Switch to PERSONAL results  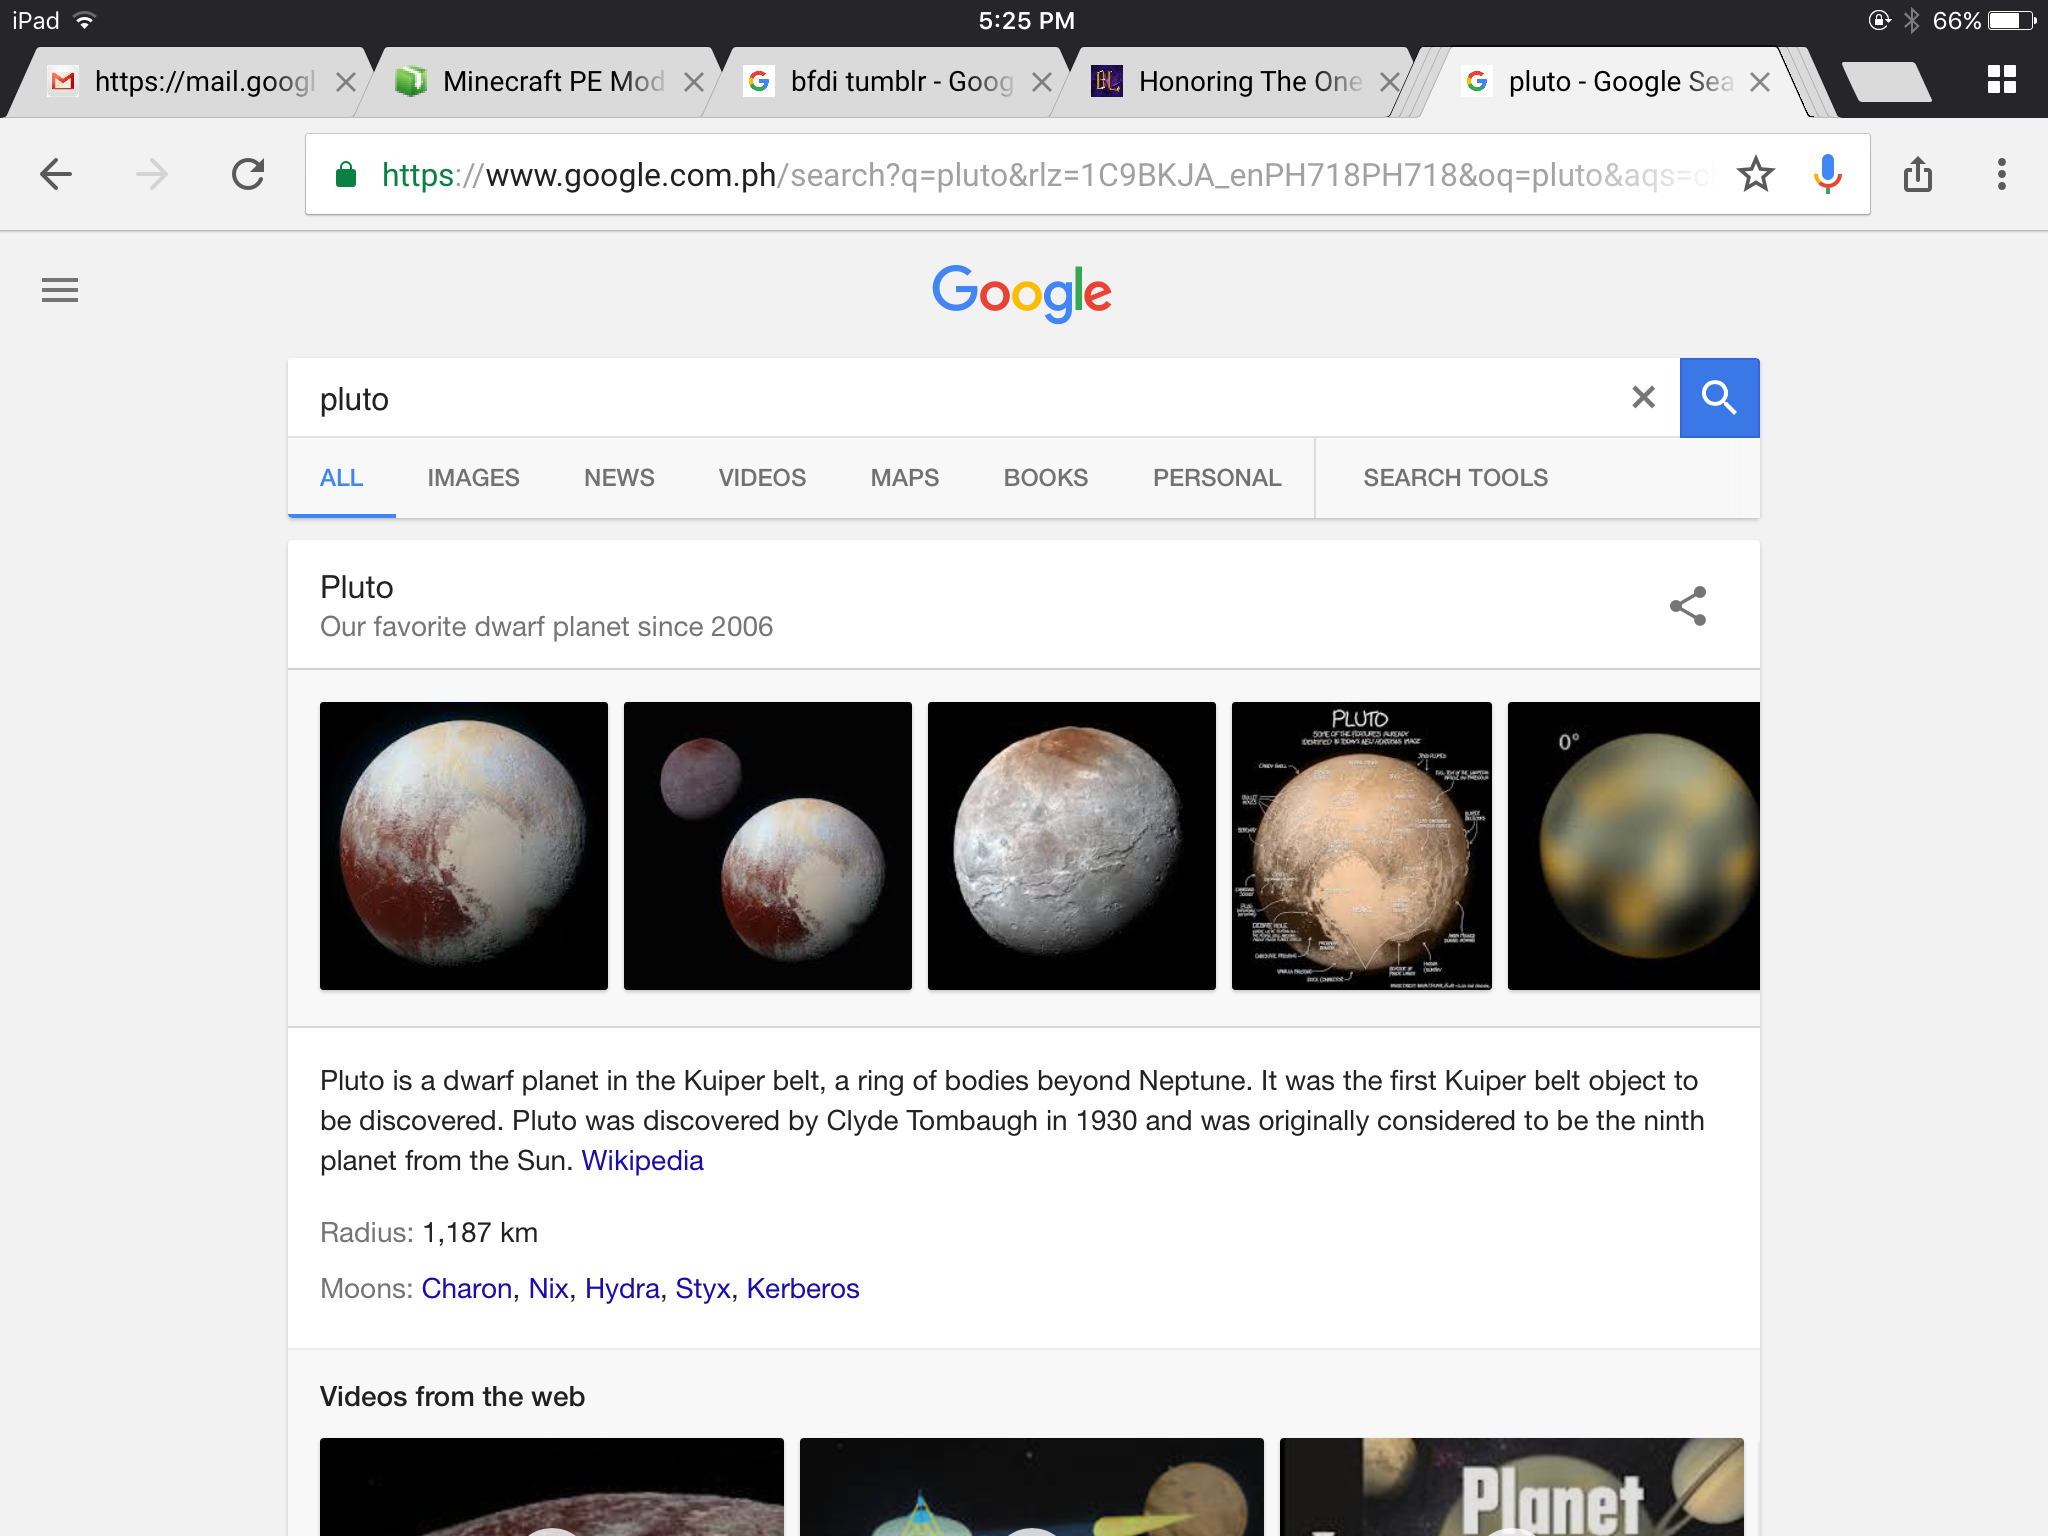pyautogui.click(x=1217, y=478)
